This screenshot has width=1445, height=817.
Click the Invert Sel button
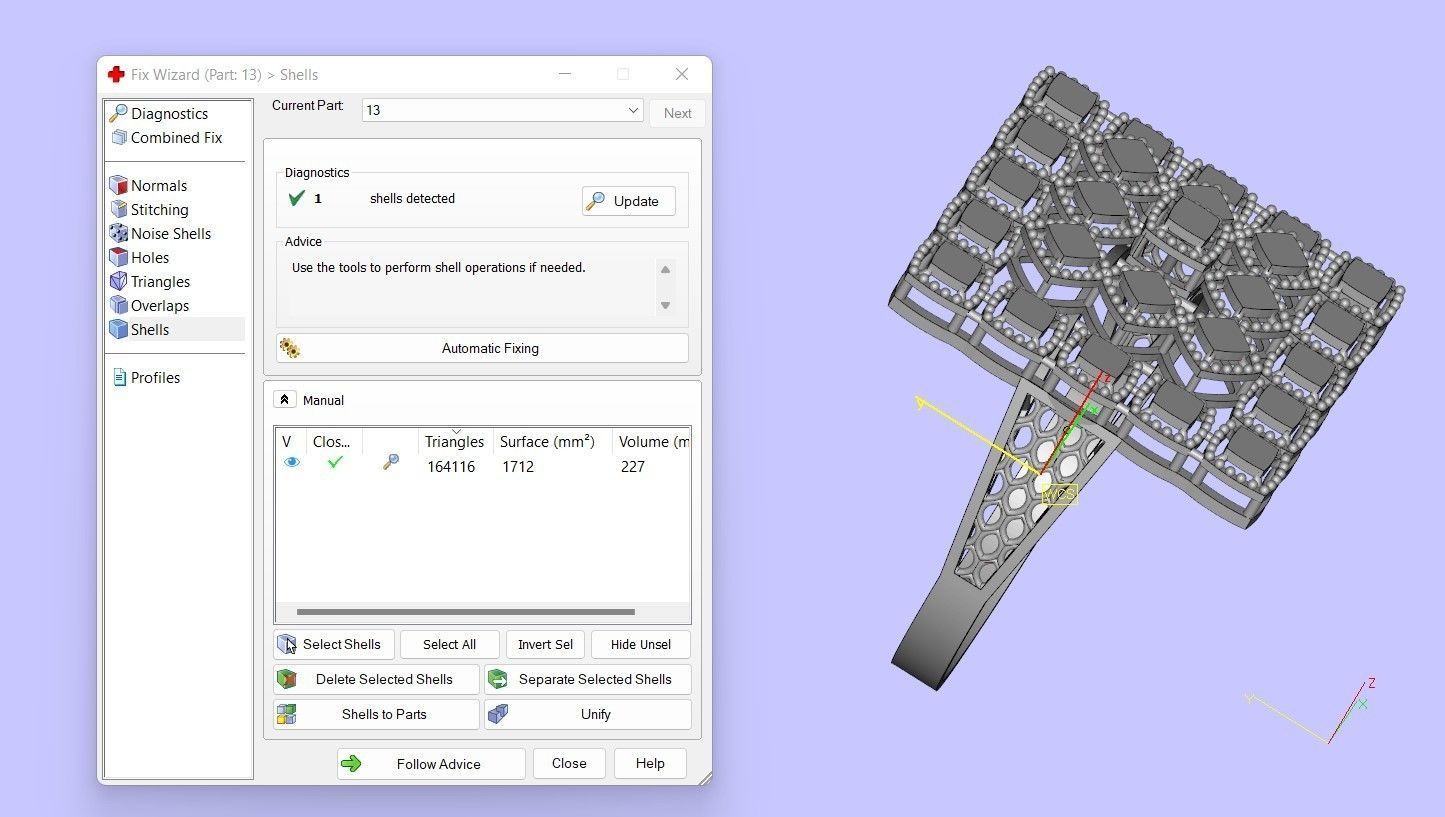click(545, 644)
